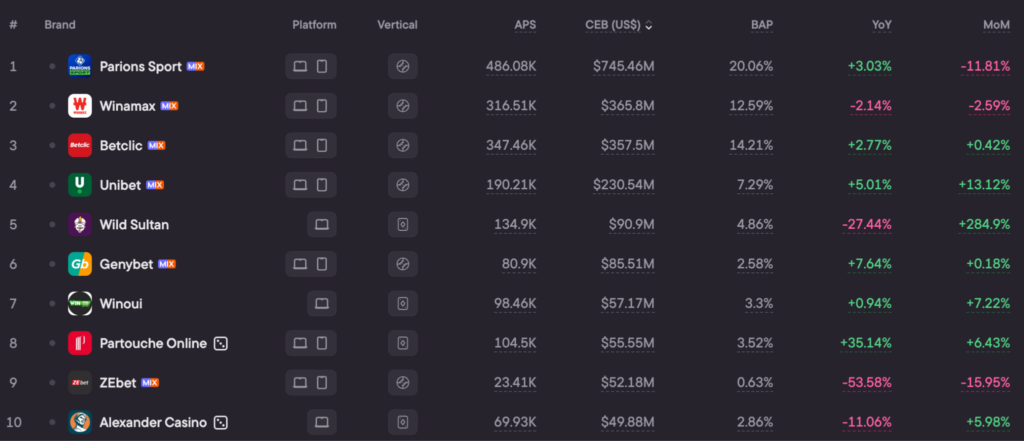Screen dimensions: 1024x441
Task: Click the Genybet Gb brand logo
Action: pos(80,264)
